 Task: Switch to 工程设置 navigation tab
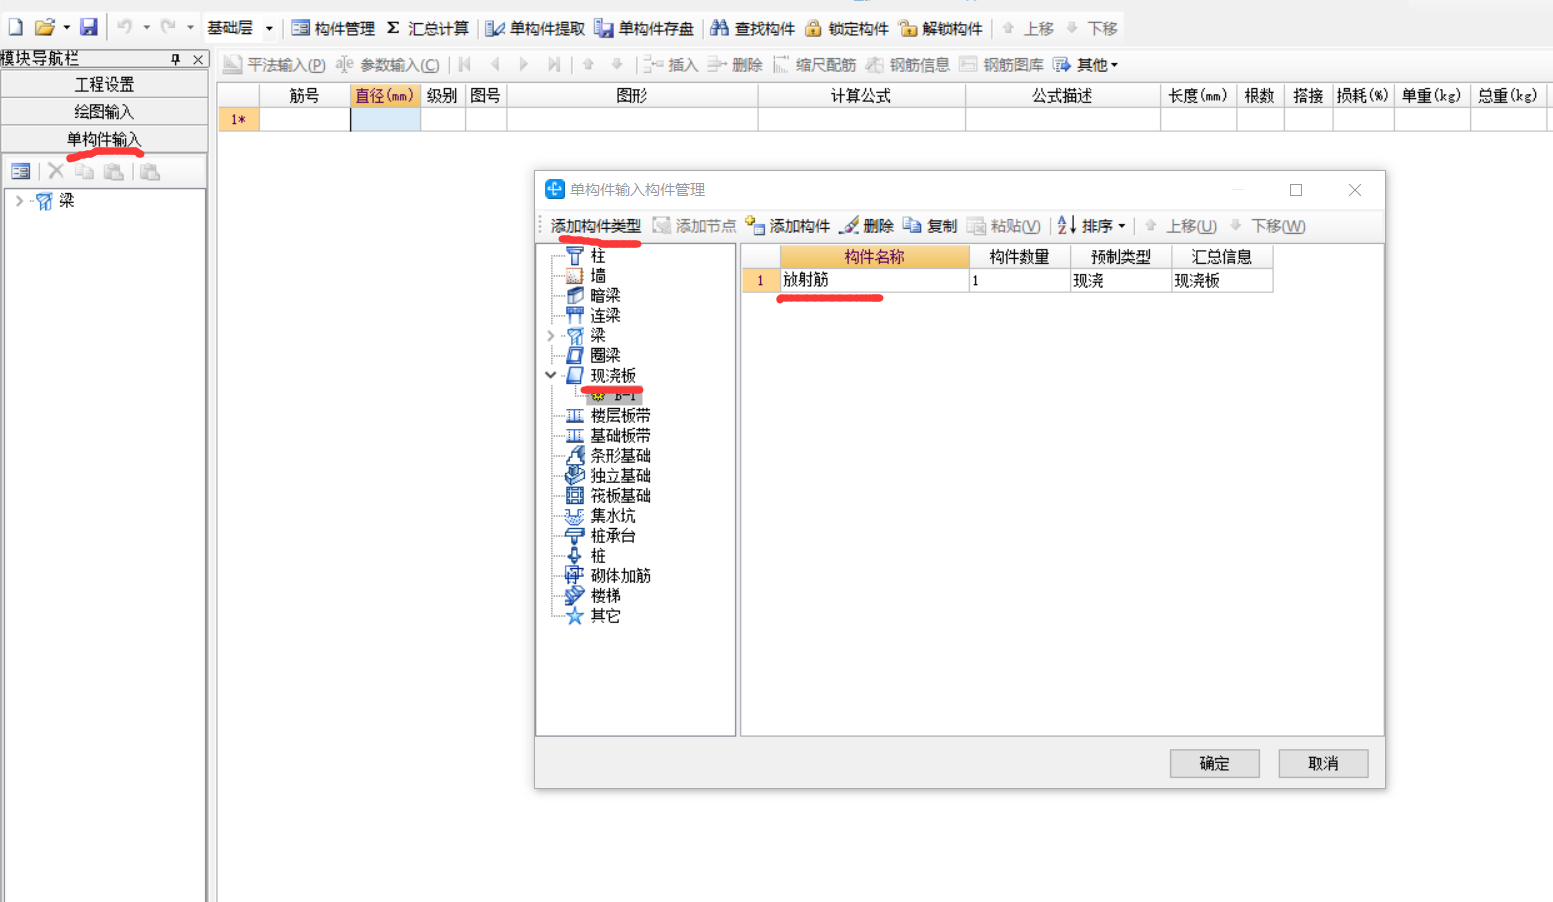104,85
